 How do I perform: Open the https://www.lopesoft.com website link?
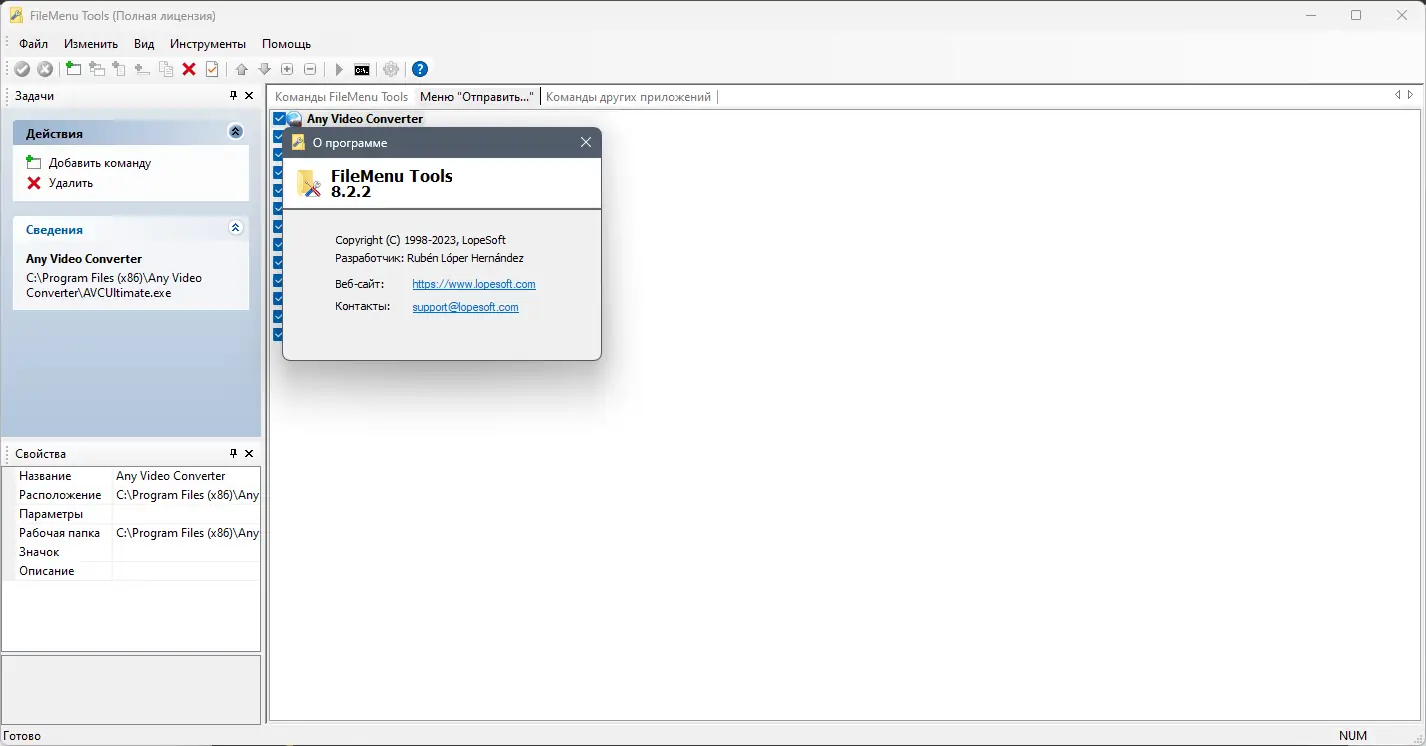point(474,284)
